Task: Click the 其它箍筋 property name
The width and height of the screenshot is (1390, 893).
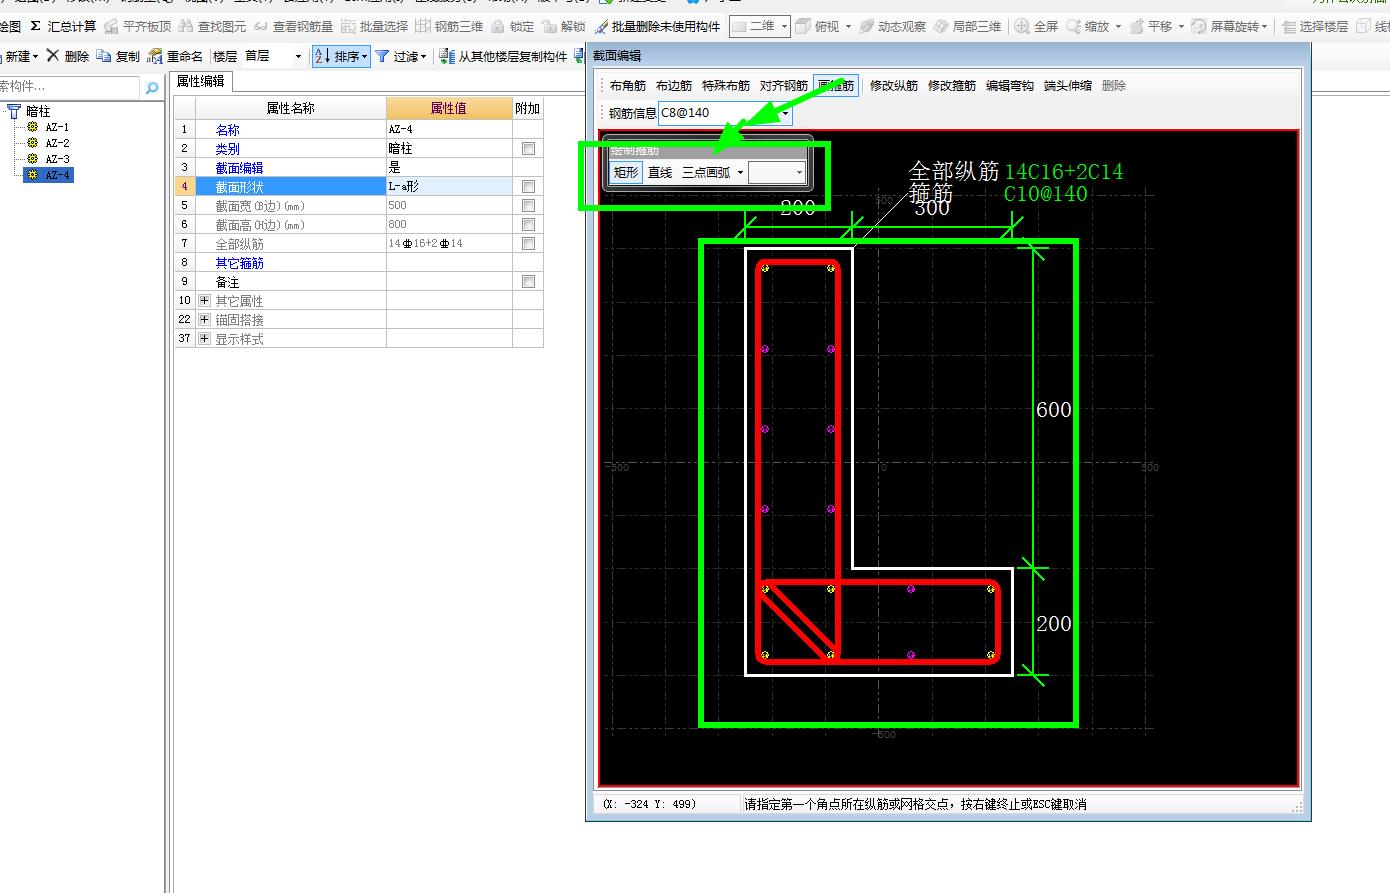Action: point(240,263)
